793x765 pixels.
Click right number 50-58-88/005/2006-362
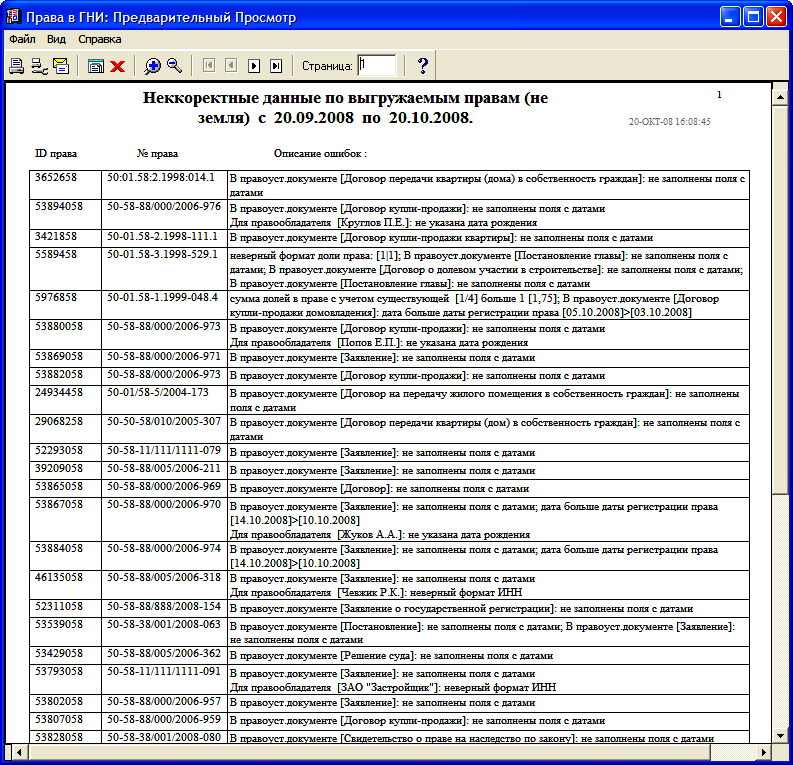point(164,653)
